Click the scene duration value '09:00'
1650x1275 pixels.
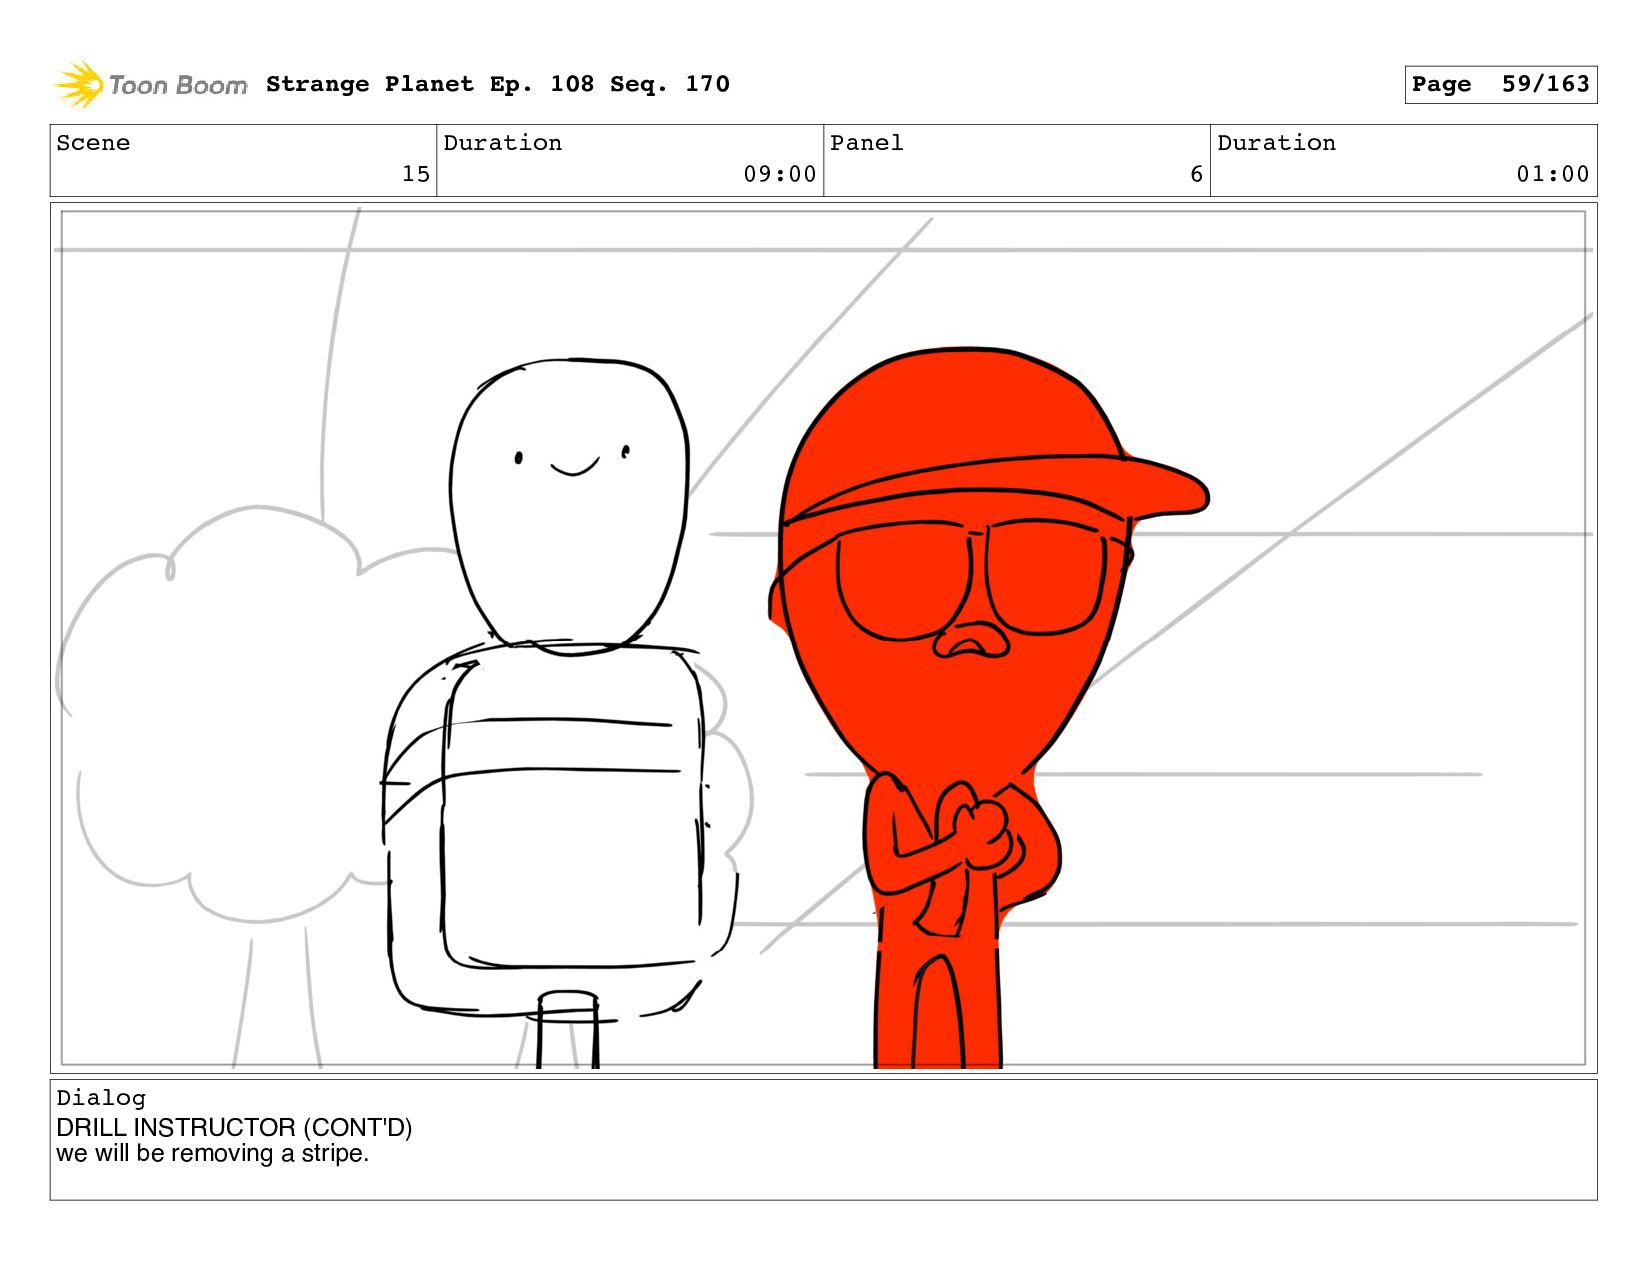click(x=780, y=174)
